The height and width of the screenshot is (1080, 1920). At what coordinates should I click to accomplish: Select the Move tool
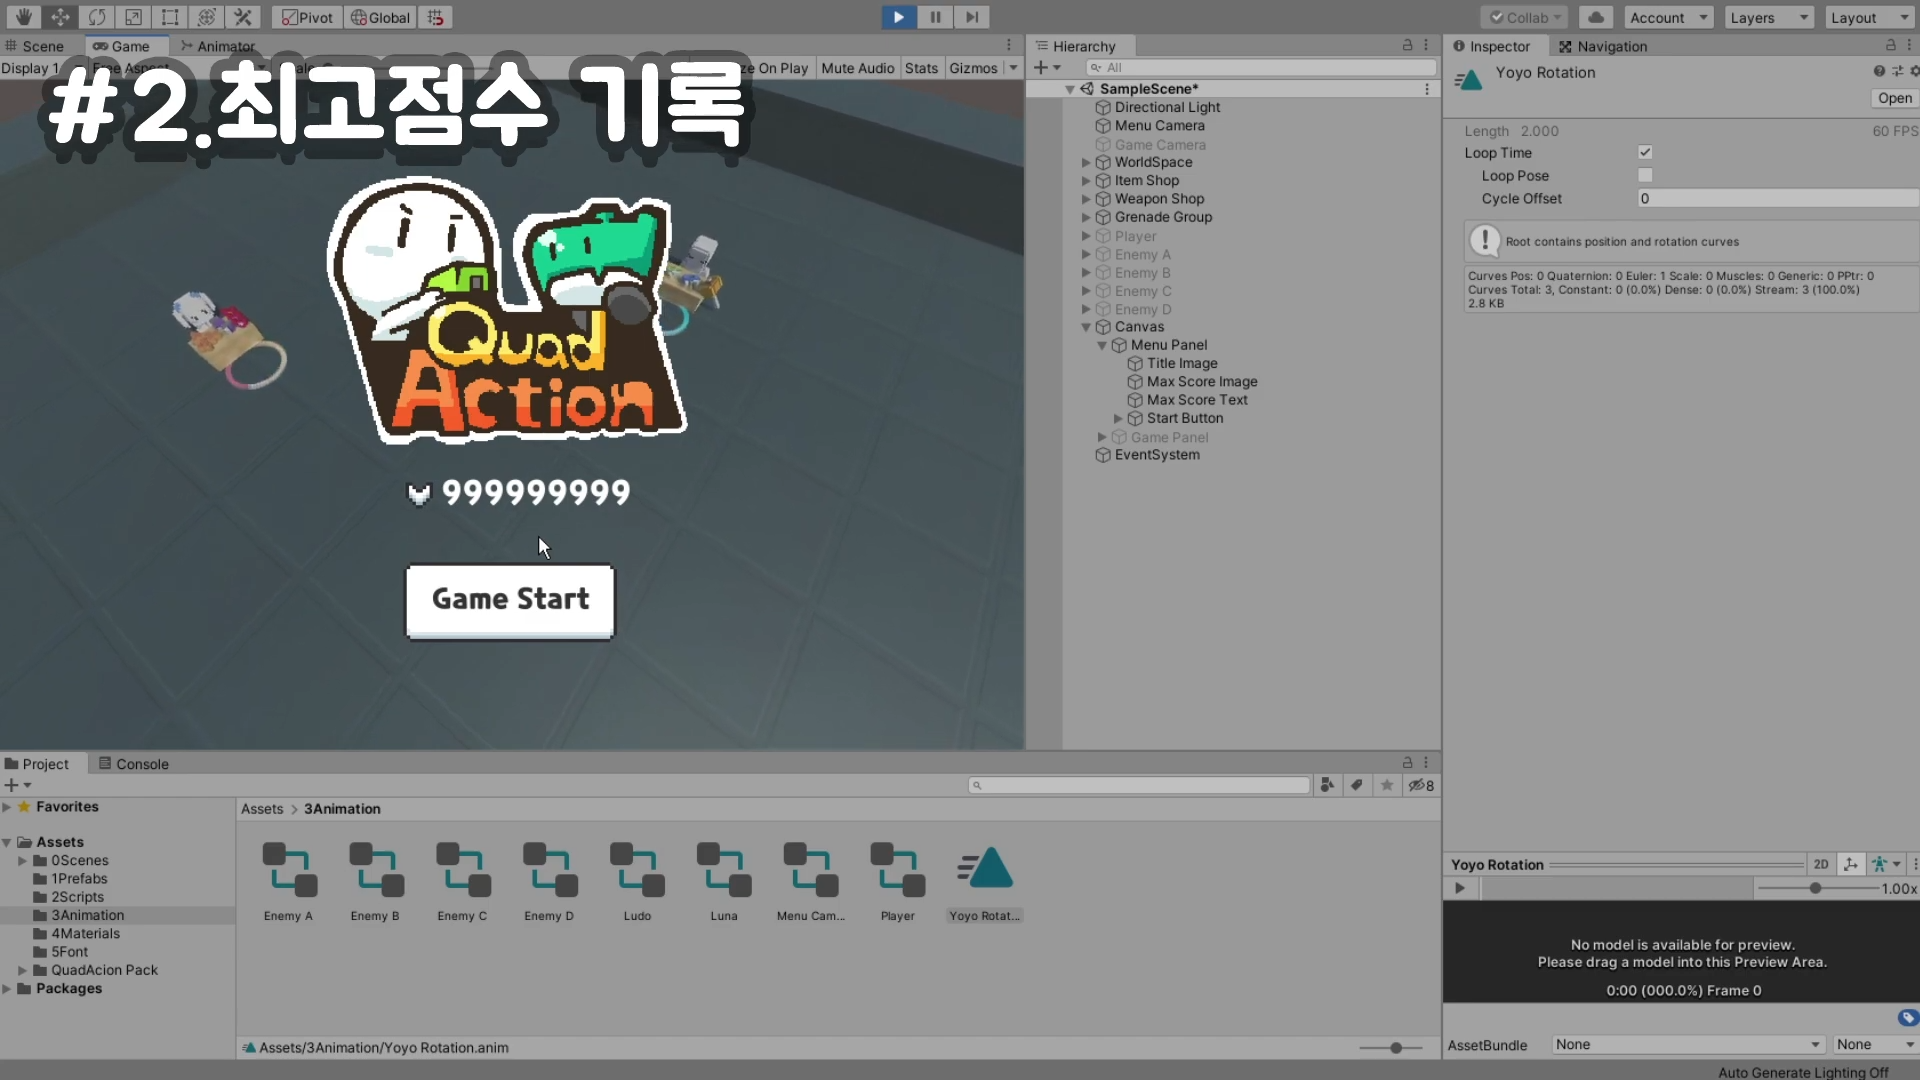point(60,17)
